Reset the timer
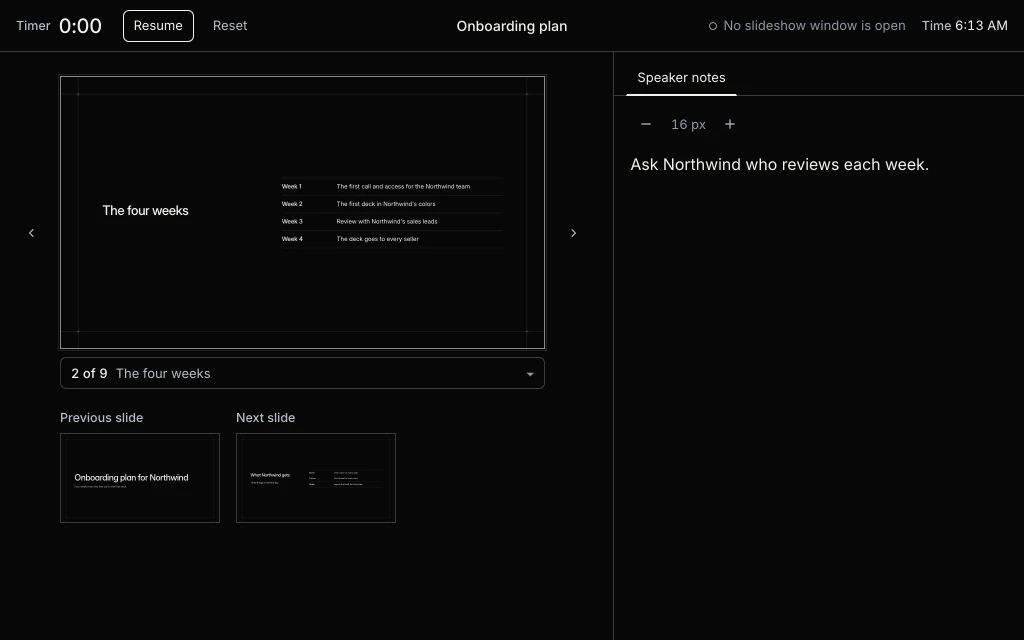 [230, 26]
